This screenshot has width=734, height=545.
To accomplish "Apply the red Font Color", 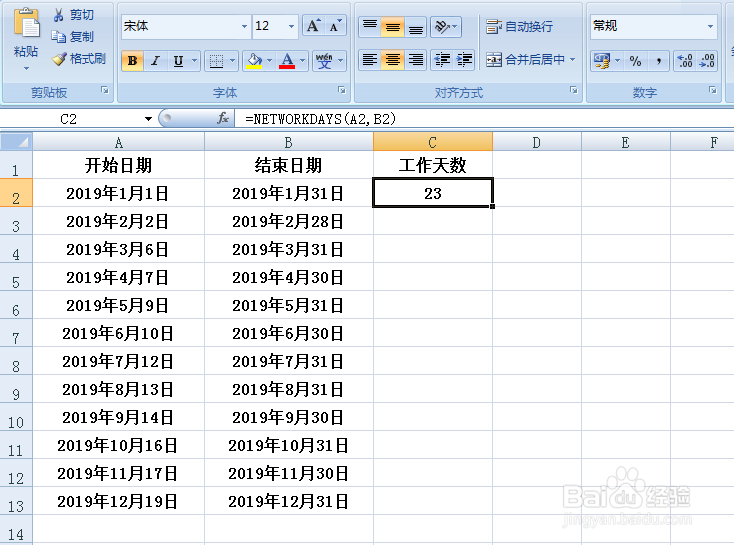I will pyautogui.click(x=287, y=61).
